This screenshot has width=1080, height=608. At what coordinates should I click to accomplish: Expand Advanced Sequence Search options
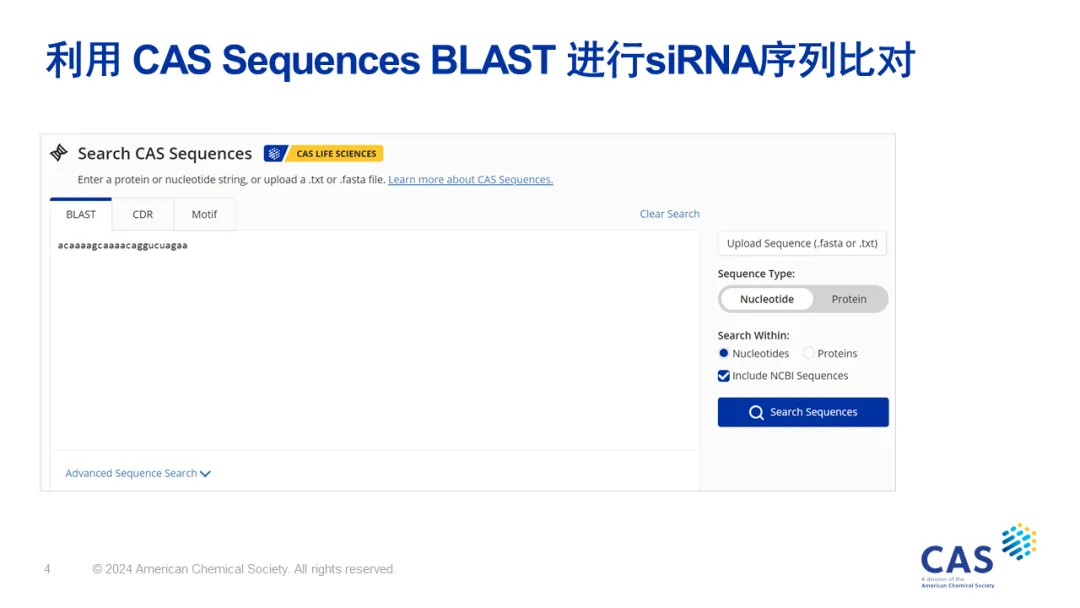pyautogui.click(x=131, y=474)
